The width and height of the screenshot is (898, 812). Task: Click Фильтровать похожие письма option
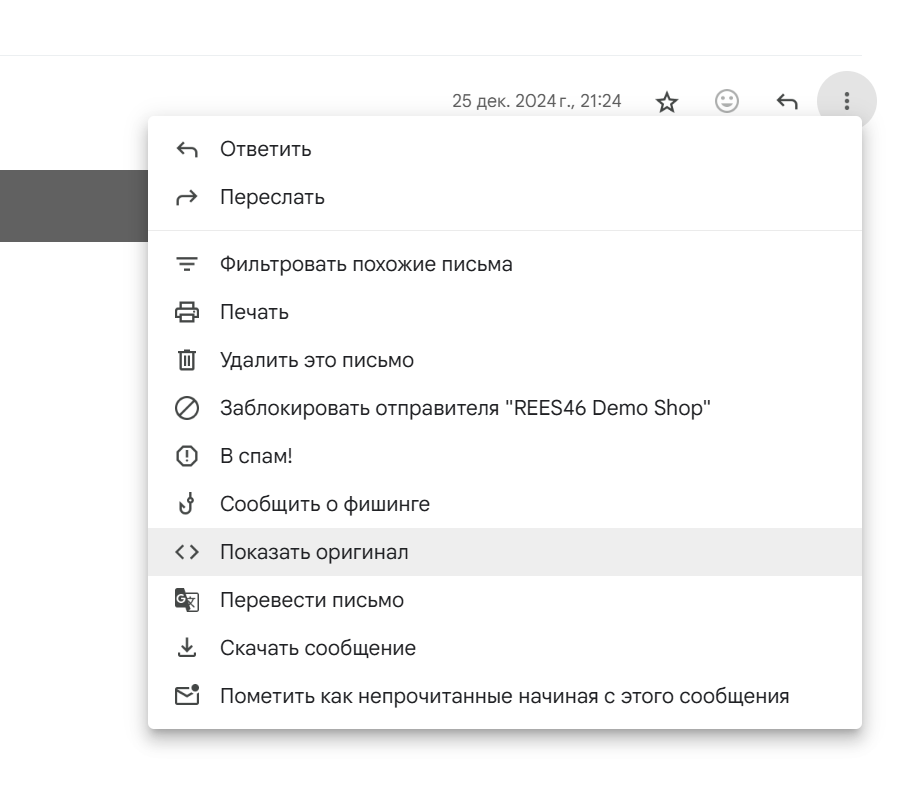[x=505, y=265]
